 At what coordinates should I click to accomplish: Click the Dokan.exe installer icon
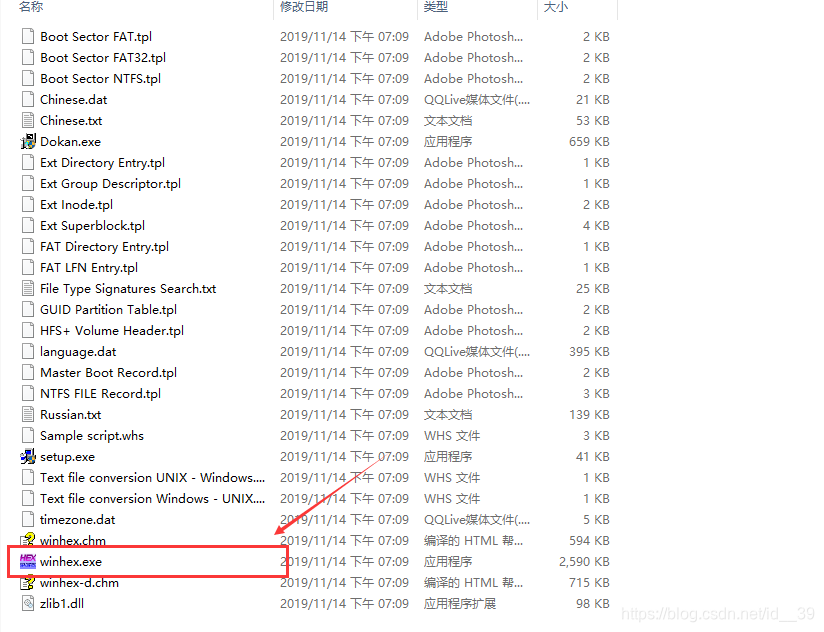pos(28,141)
